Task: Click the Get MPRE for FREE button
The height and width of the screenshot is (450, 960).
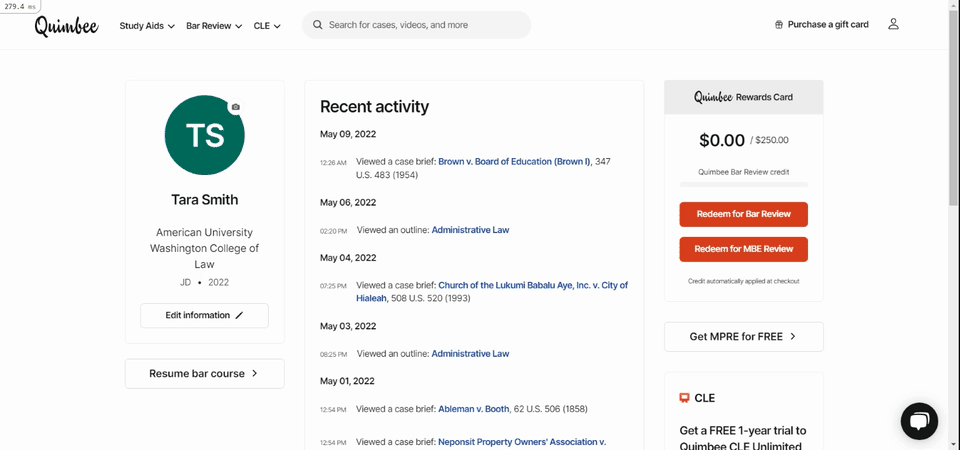Action: (743, 337)
